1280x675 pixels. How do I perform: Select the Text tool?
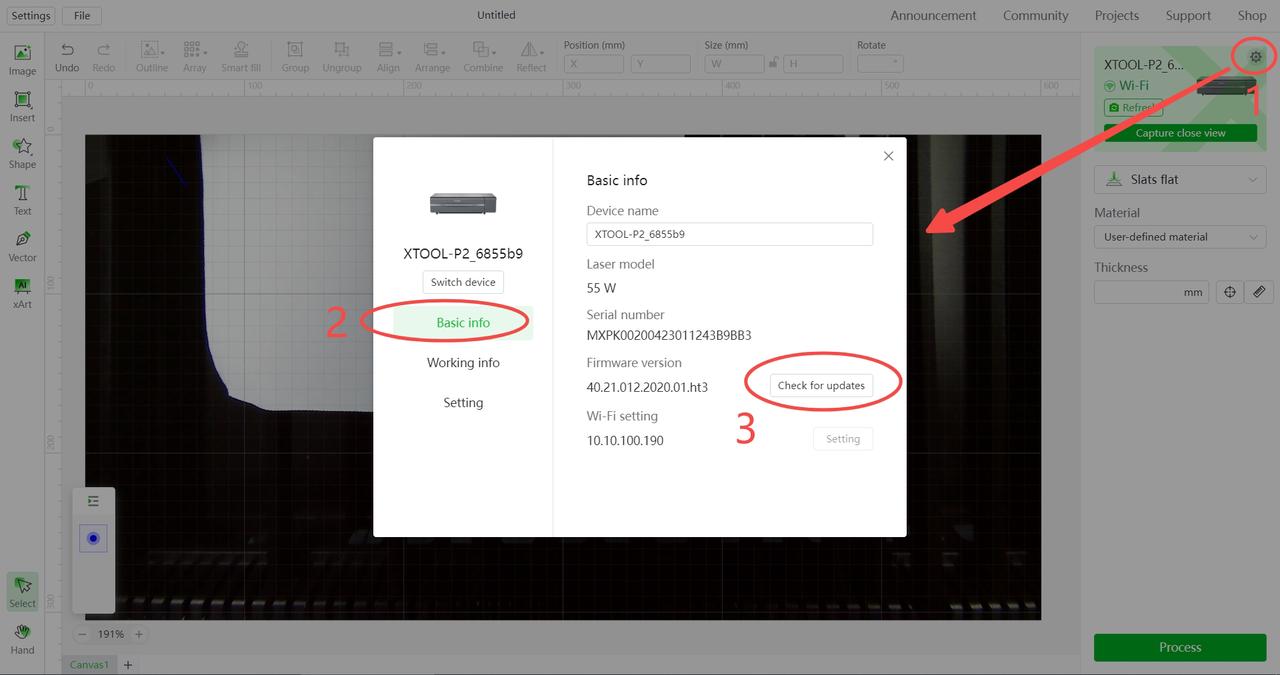tap(22, 199)
